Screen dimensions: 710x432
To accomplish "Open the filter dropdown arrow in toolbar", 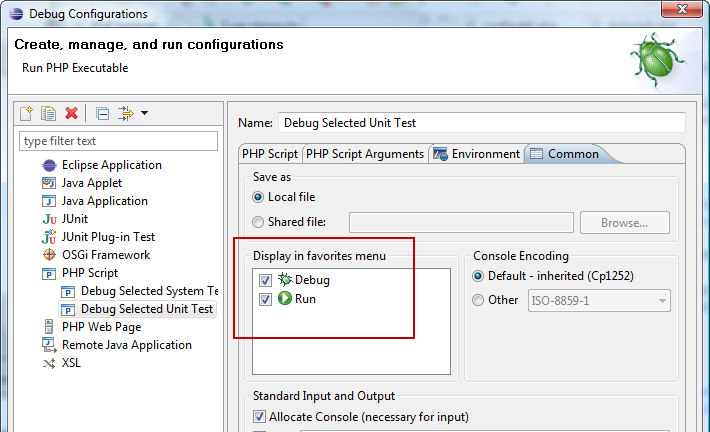I will tap(144, 113).
